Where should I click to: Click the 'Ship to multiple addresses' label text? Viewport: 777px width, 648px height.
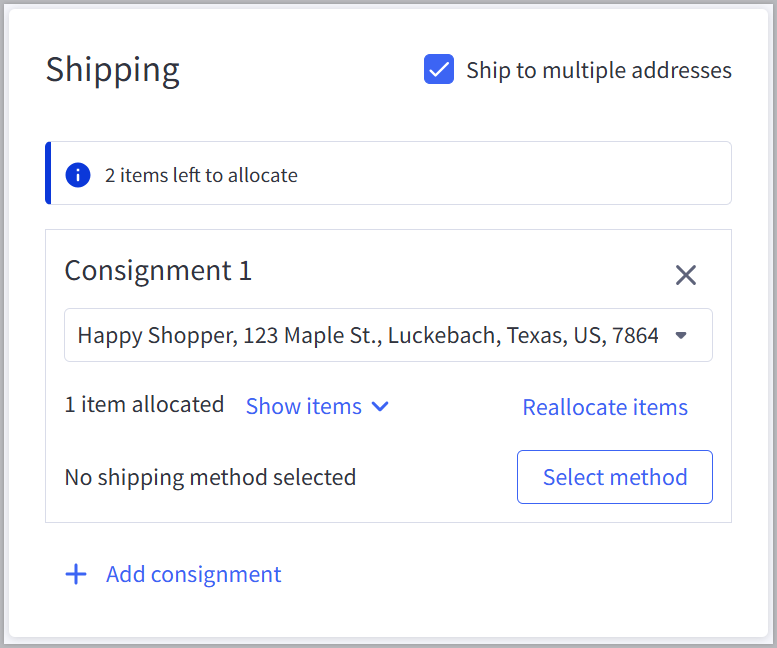[x=598, y=71]
